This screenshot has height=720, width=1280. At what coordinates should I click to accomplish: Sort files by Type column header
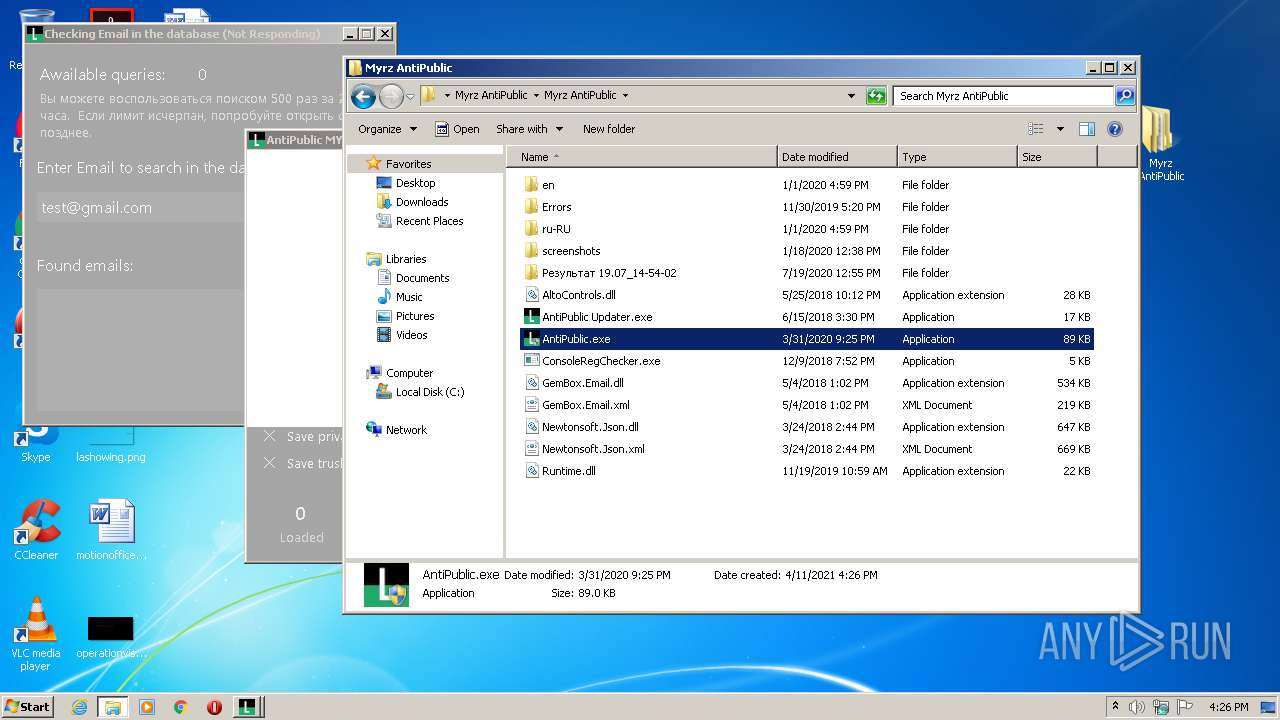(957, 157)
